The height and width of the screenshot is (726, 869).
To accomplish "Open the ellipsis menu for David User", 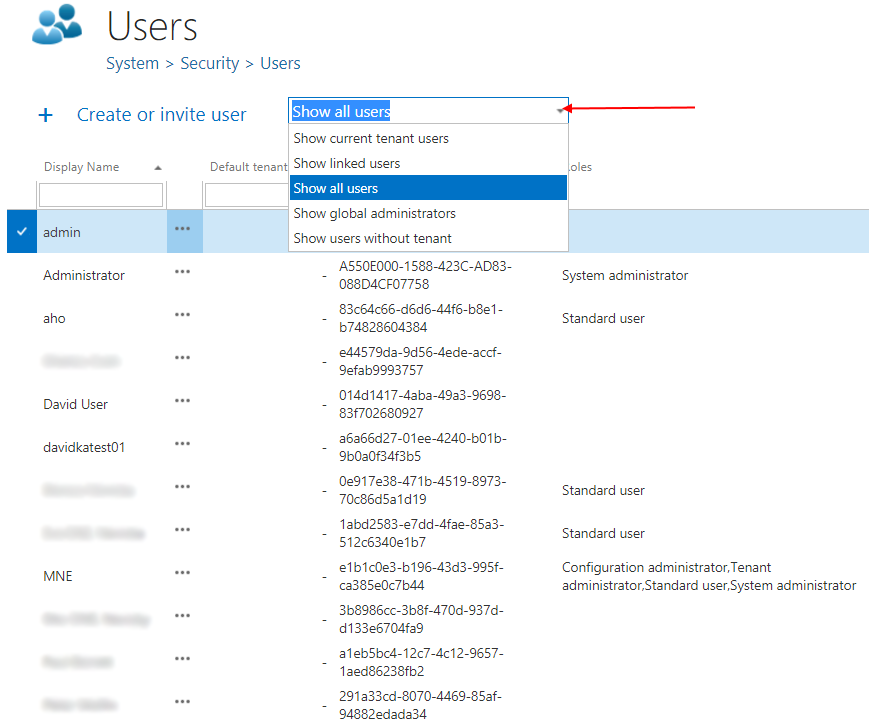I will point(182,401).
